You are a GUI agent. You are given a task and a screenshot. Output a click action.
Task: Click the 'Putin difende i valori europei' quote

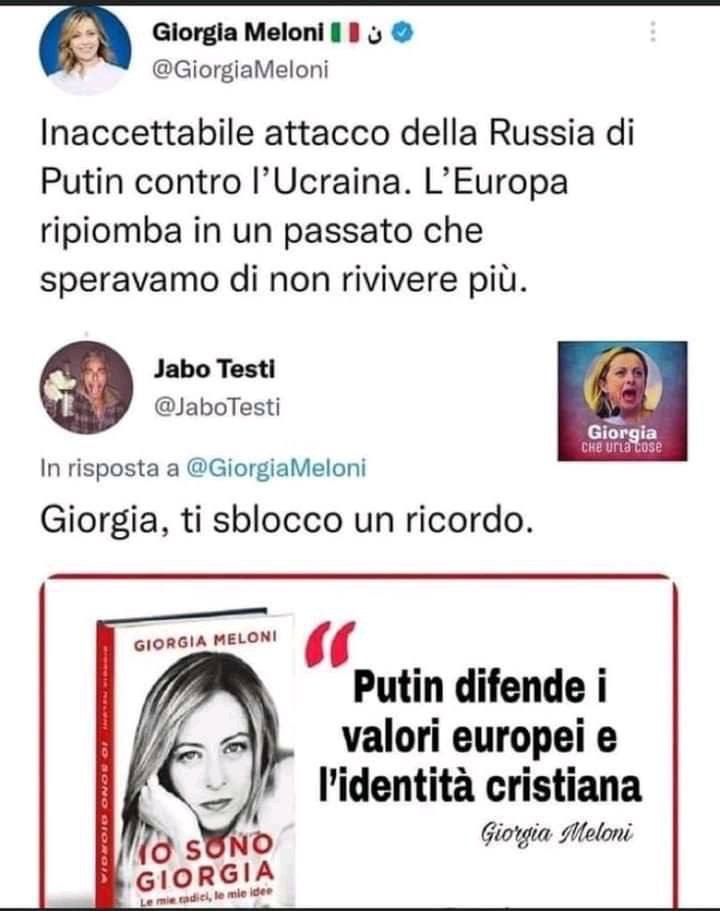click(480, 737)
